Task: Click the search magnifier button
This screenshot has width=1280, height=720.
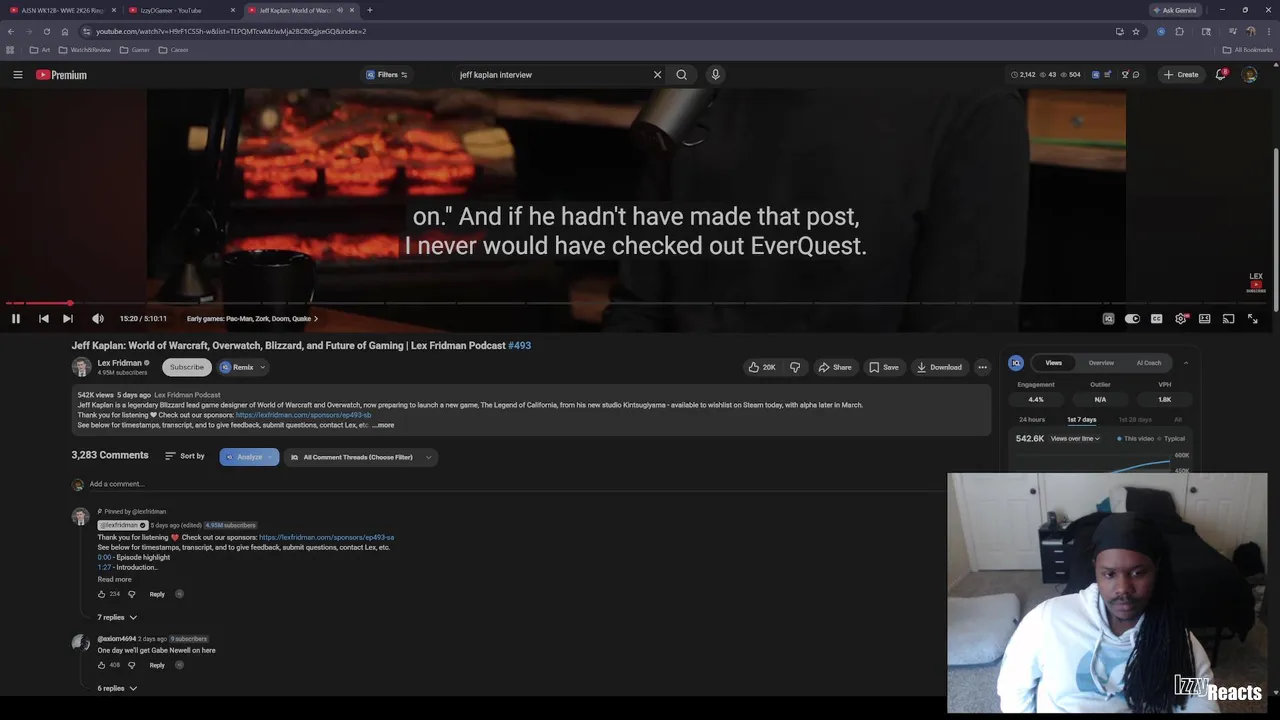Action: (x=681, y=75)
